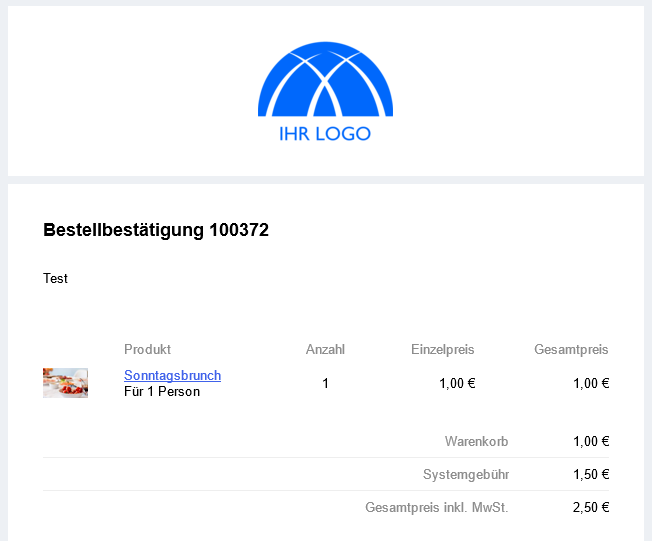Click the Einzelpreis column header
This screenshot has width=652, height=541.
442,349
